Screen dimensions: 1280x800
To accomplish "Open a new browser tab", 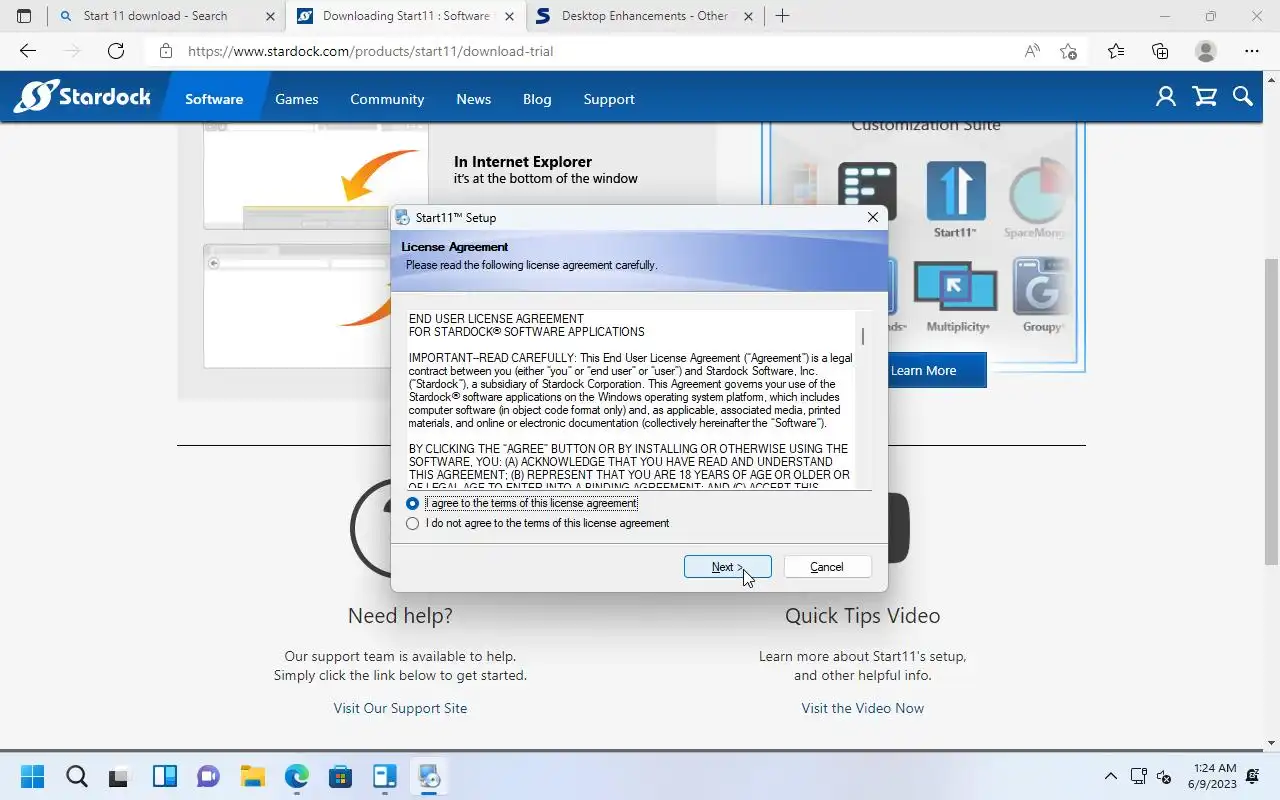I will click(x=783, y=16).
